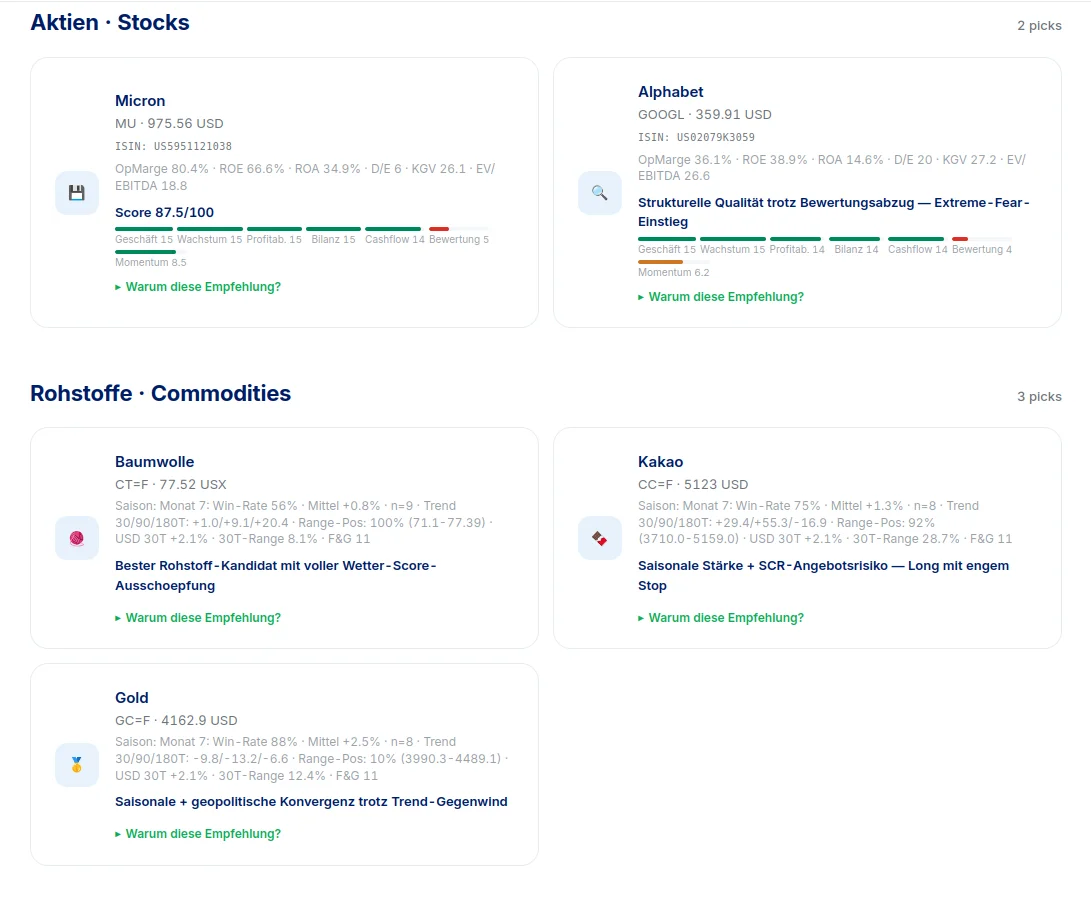Click 'MU · 975.56 USD' price line
Screen dimensions: 1091x909
click(x=169, y=123)
